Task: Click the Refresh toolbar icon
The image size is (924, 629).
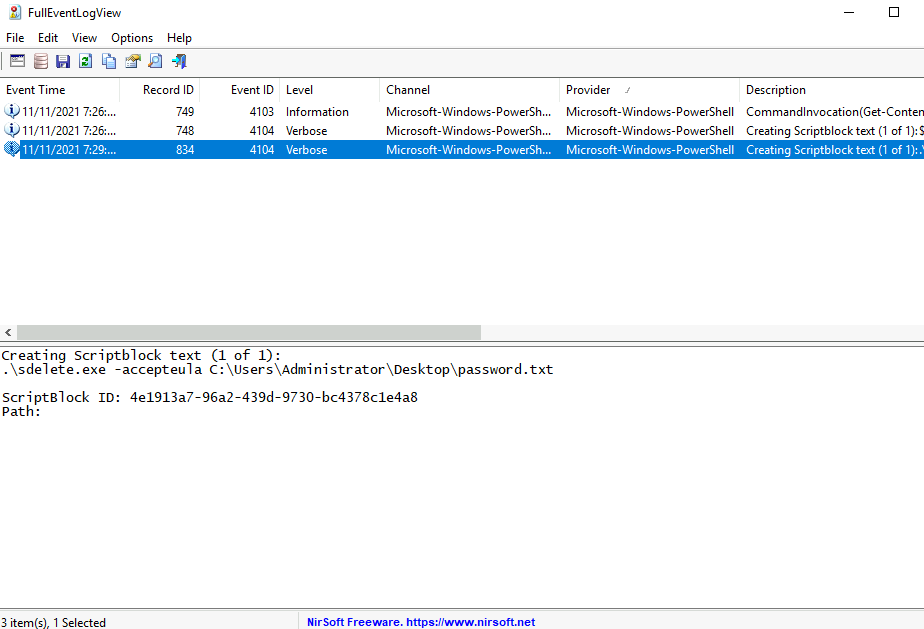Action: 86,62
